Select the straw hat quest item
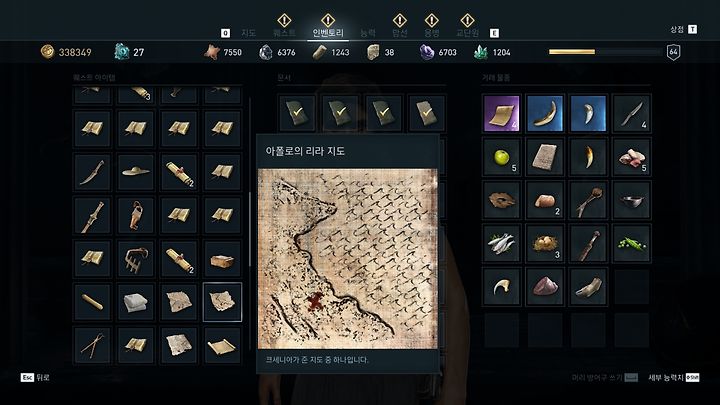Viewport: 720px width, 405px height. tap(135, 172)
